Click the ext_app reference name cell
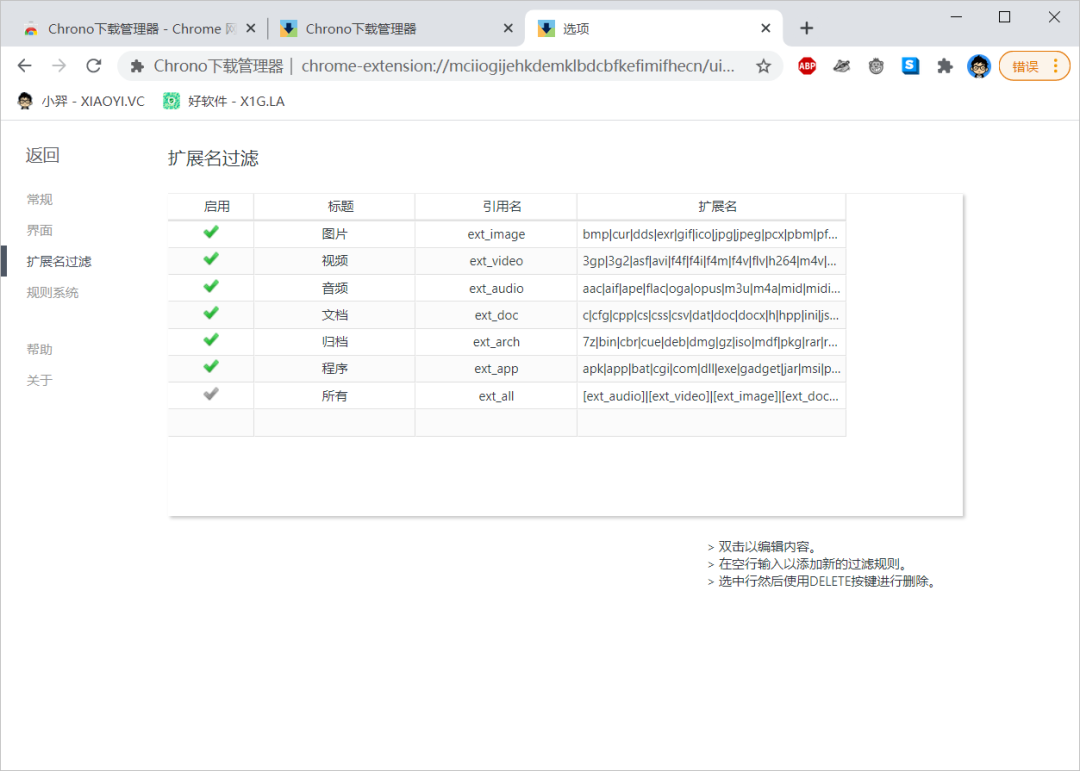The image size is (1080, 771). click(x=496, y=369)
